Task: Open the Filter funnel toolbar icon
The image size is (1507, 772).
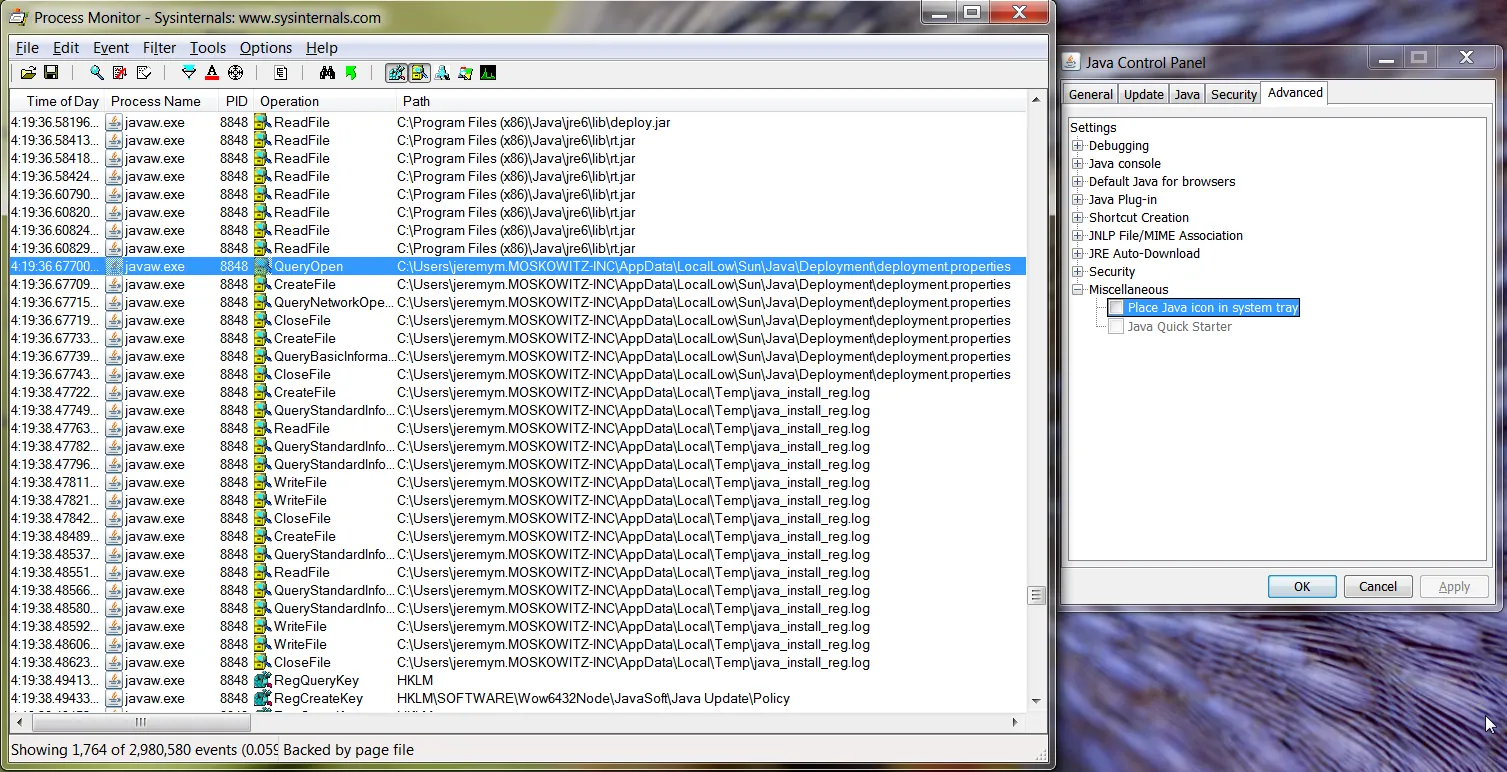Action: (189, 73)
